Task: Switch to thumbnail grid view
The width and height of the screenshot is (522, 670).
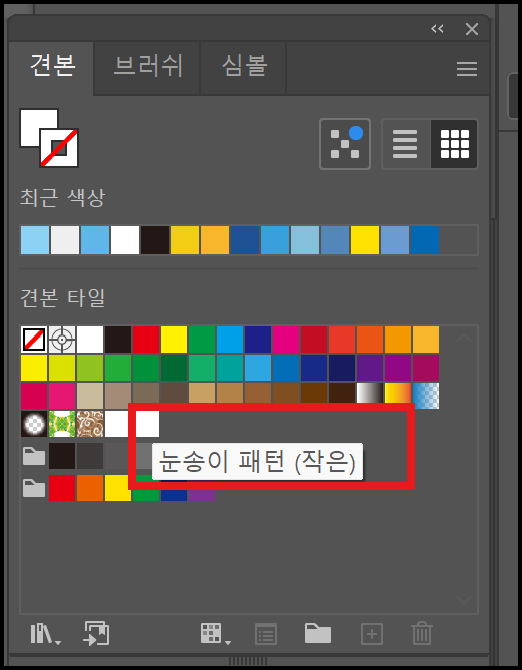Action: coord(455,144)
